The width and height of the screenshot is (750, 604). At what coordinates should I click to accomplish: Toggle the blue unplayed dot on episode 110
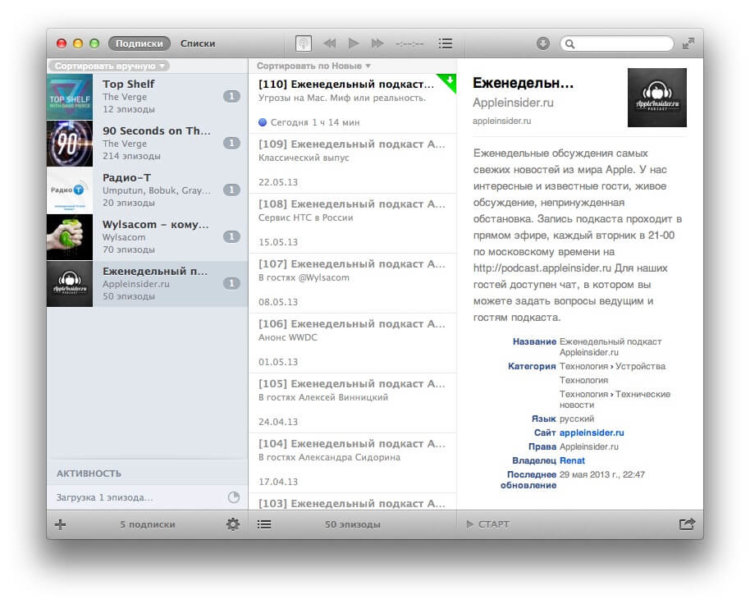coord(262,122)
